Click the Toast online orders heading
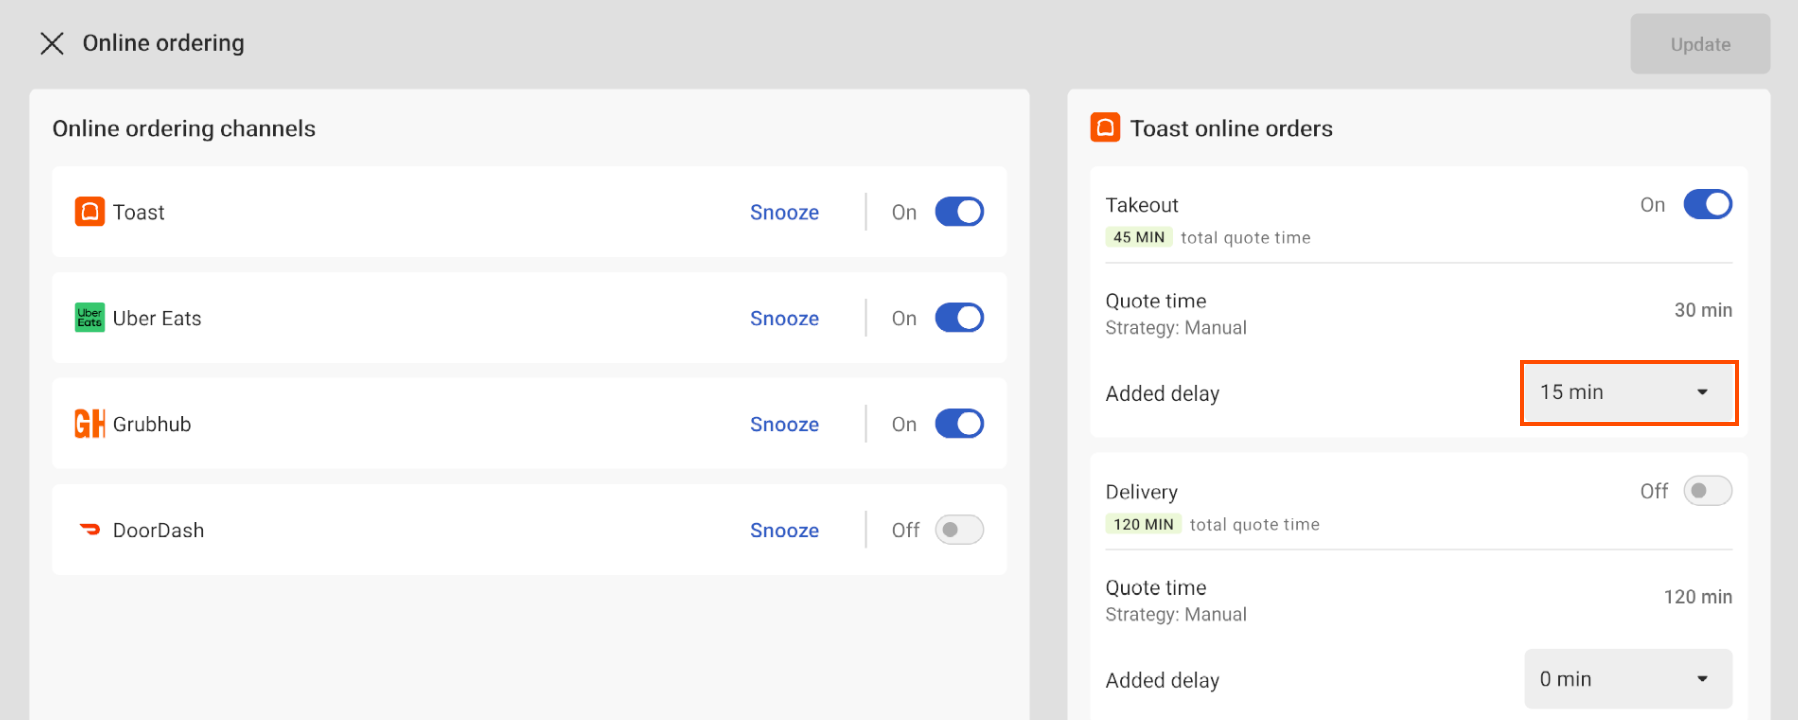 coord(1231,128)
